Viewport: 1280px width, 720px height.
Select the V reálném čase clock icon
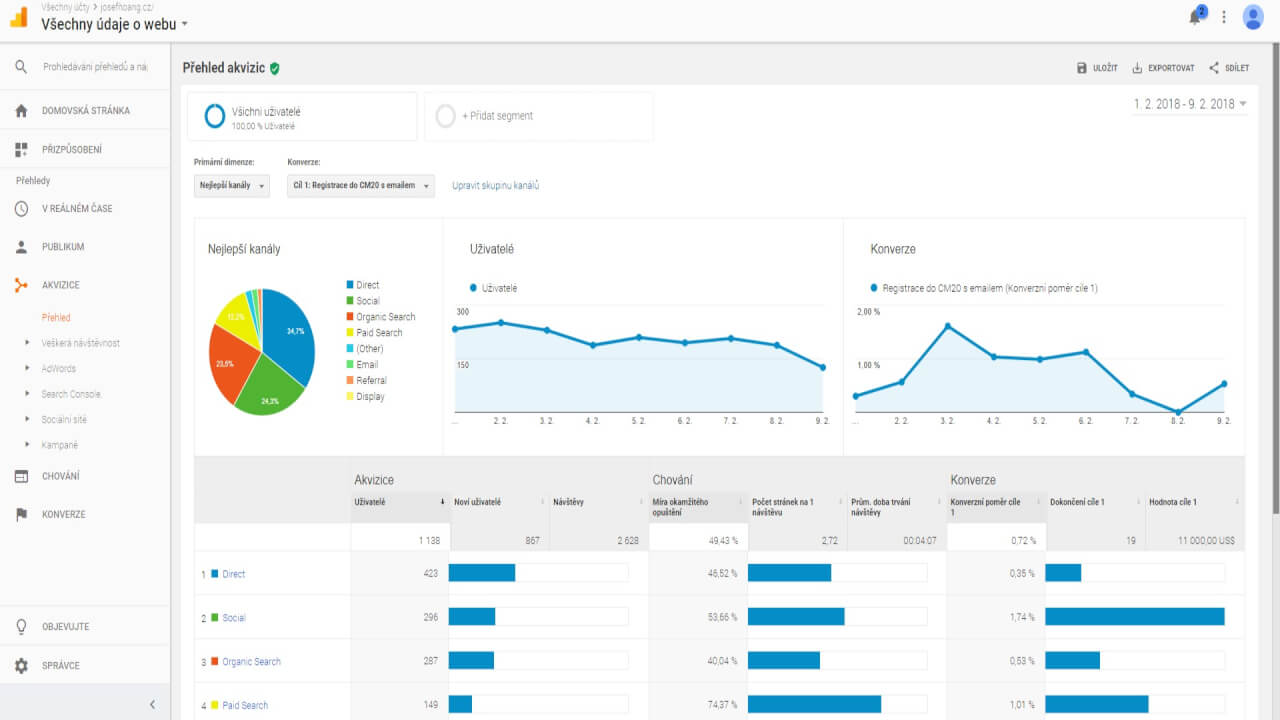[21, 209]
